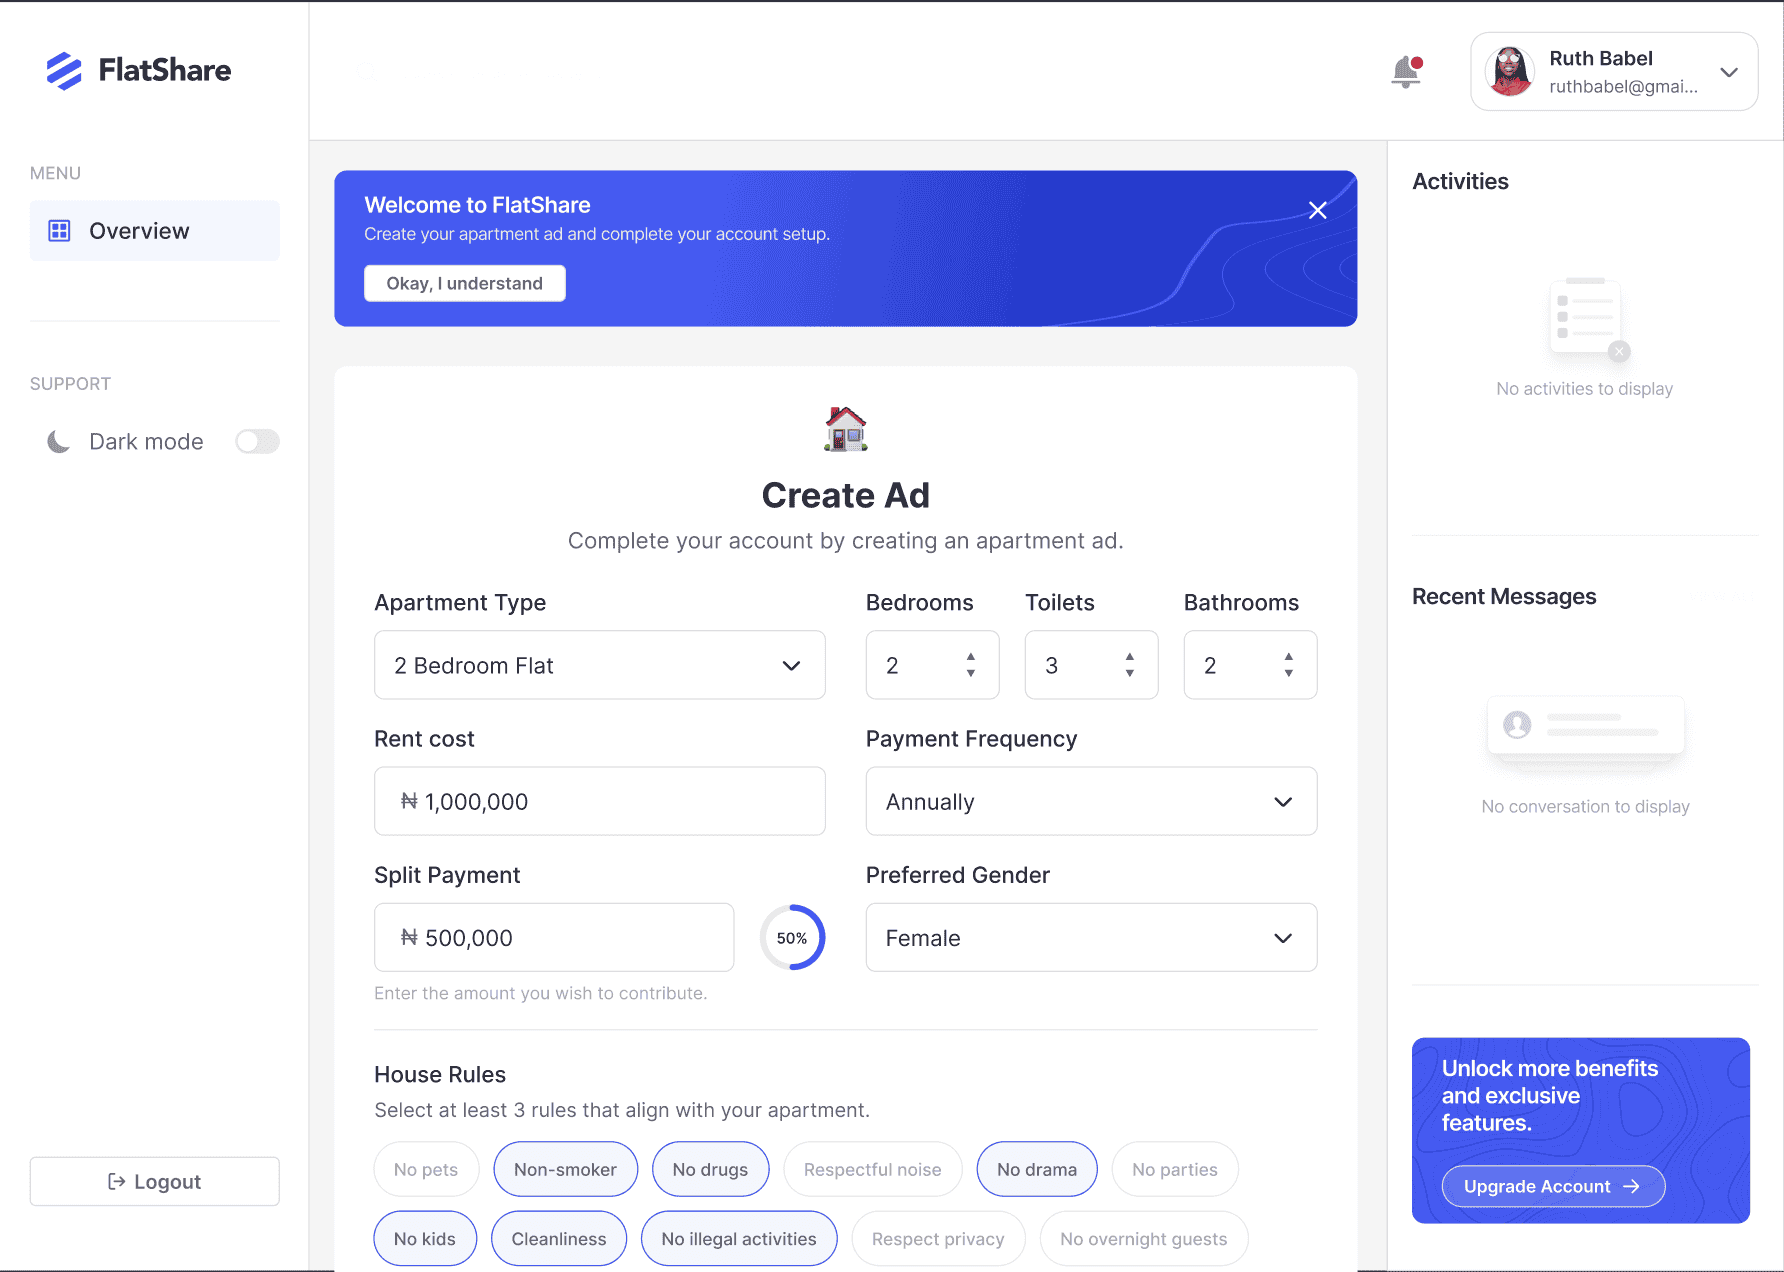Image resolution: width=1784 pixels, height=1272 pixels.
Task: Select the 'No parties' rule chip
Action: point(1175,1169)
